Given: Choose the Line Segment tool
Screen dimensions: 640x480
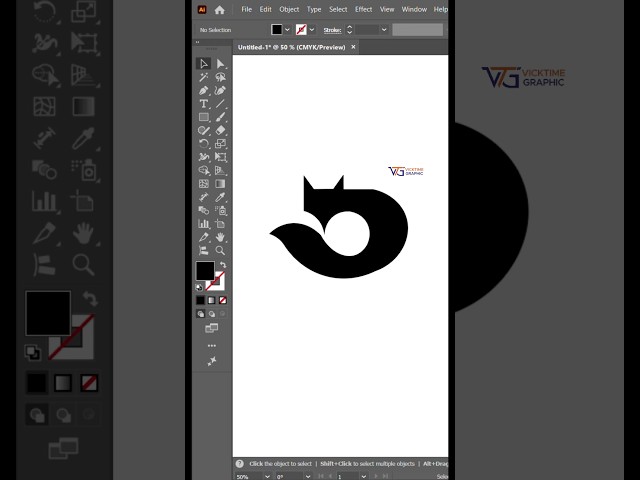Looking at the screenshot, I should (220, 104).
